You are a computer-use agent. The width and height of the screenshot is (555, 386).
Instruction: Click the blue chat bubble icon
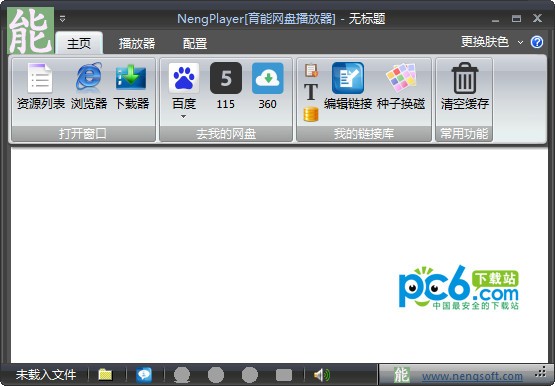click(144, 375)
